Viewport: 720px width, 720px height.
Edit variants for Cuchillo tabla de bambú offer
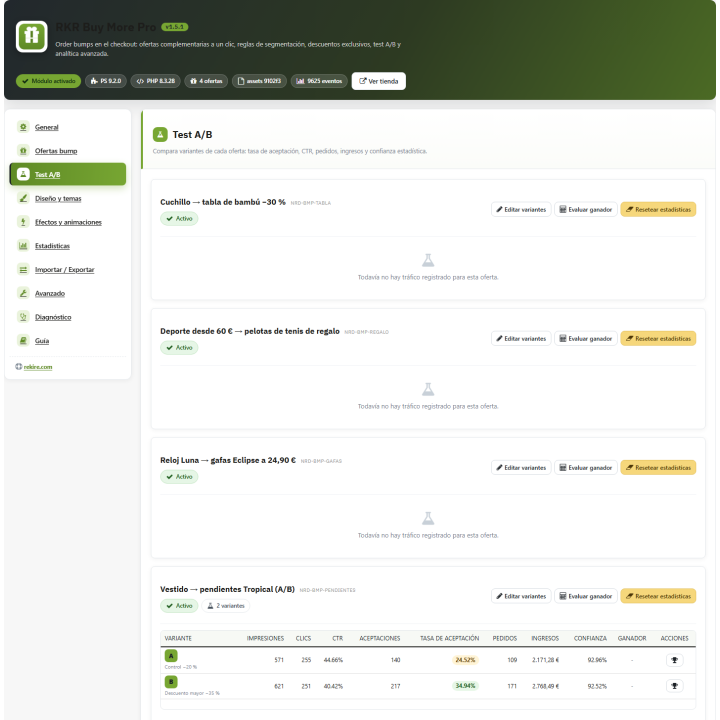point(521,209)
